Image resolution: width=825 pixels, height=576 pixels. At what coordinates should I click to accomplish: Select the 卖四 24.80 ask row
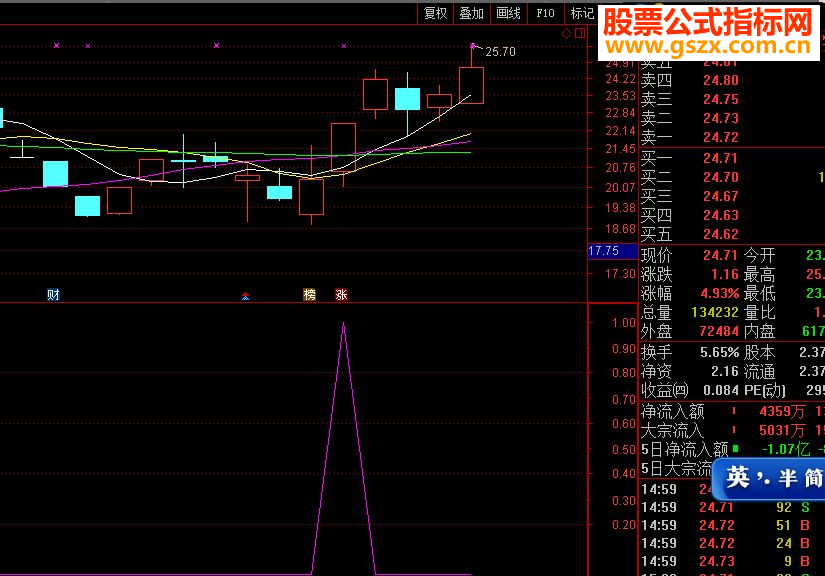(732, 80)
